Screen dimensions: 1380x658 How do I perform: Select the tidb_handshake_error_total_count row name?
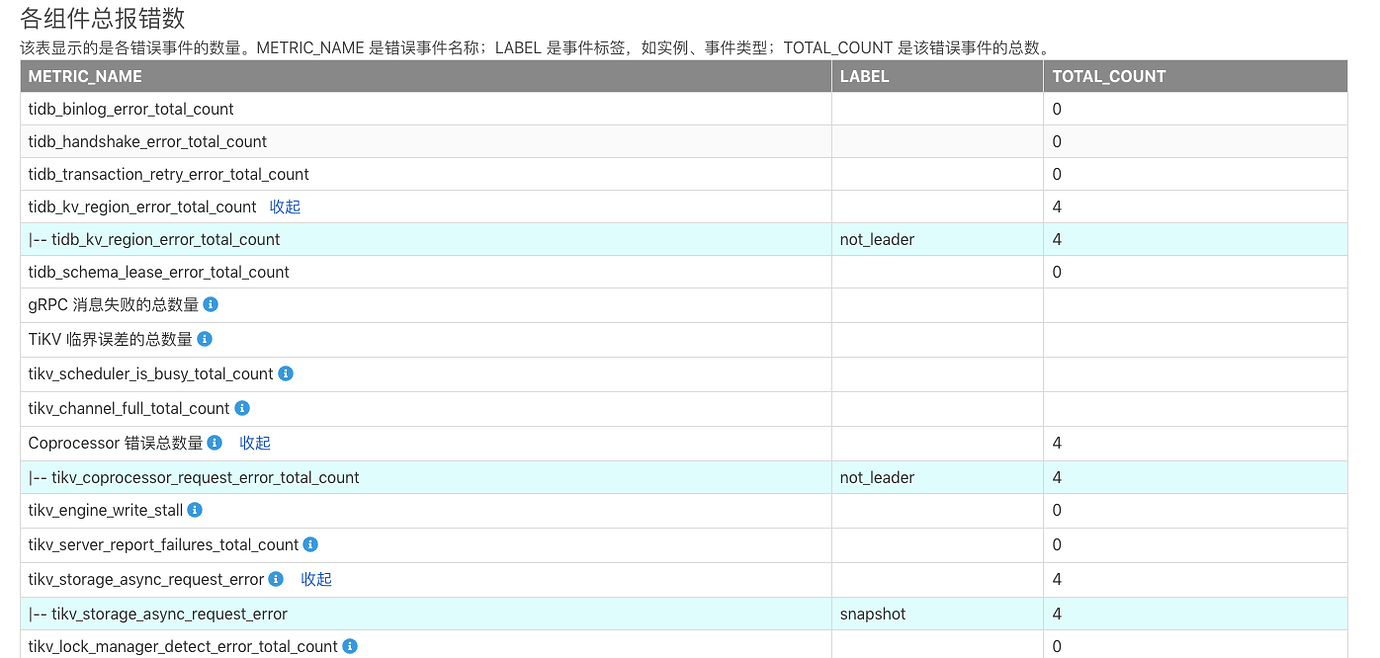(148, 142)
